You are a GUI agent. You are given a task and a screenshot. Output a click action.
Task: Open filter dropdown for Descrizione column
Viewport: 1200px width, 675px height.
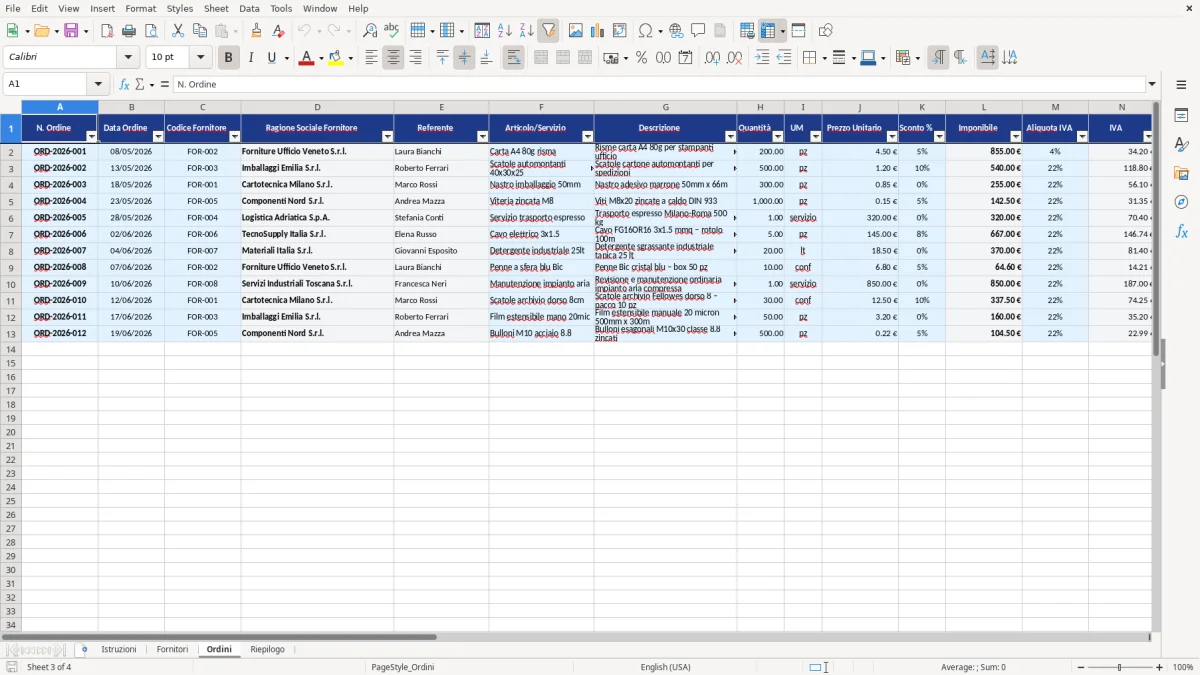[730, 136]
